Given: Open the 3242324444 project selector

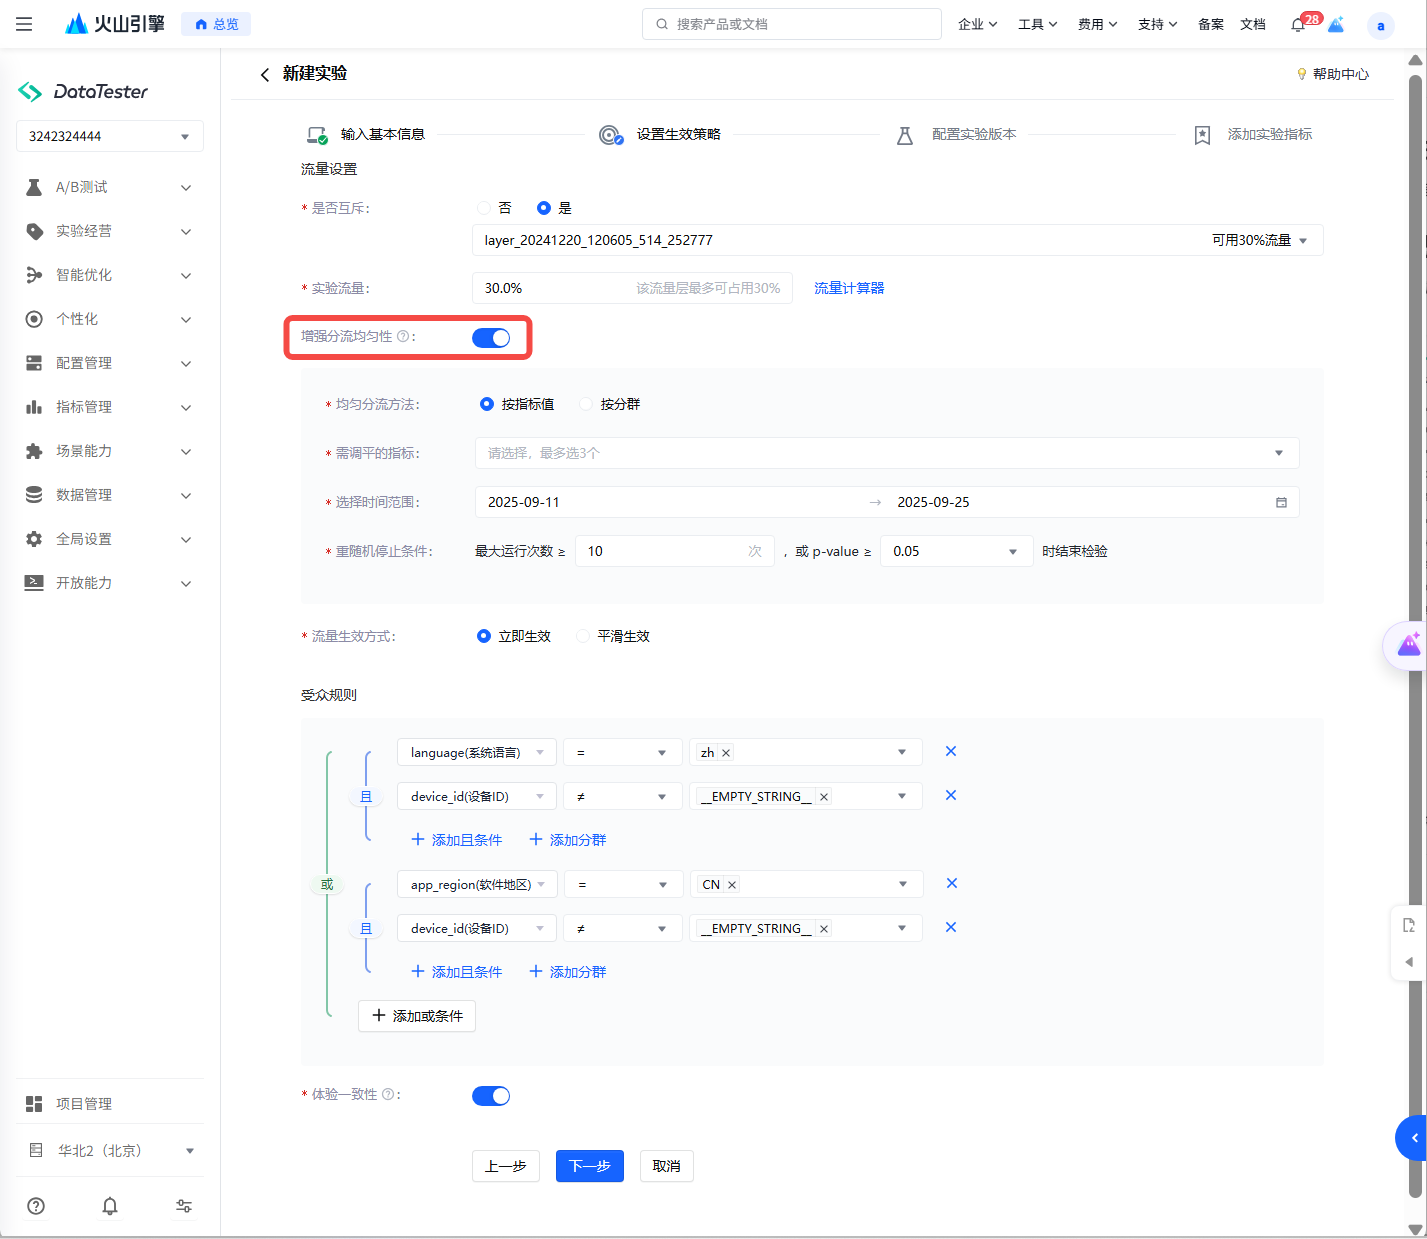Looking at the screenshot, I should click(110, 136).
